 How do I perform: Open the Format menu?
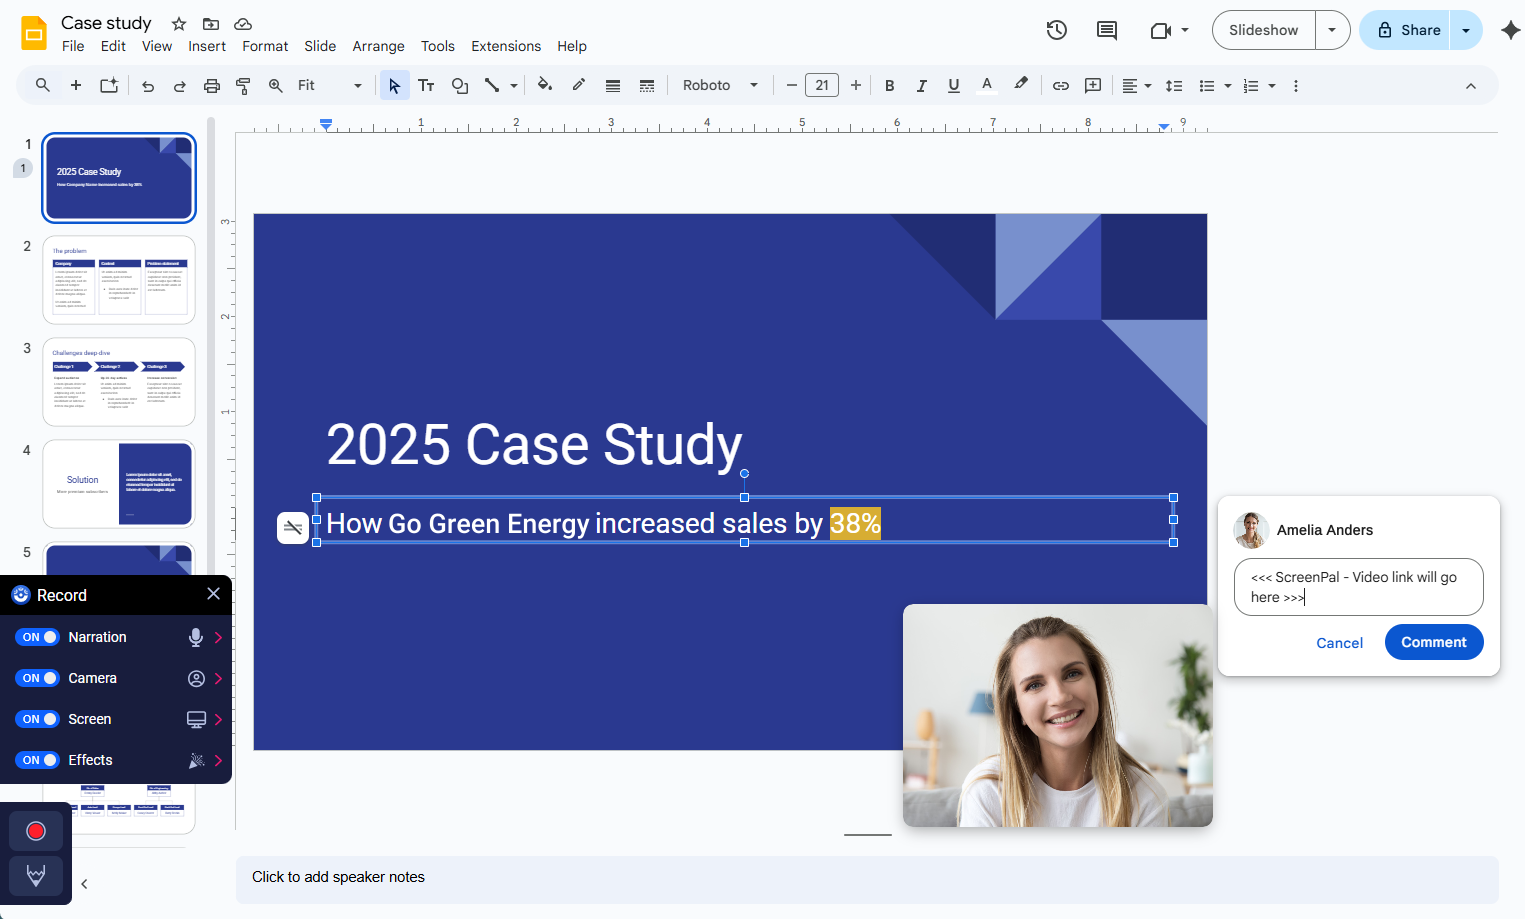click(x=265, y=46)
